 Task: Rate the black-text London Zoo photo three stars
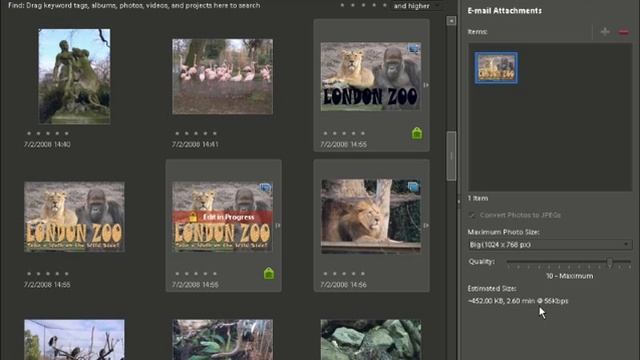(x=344, y=133)
